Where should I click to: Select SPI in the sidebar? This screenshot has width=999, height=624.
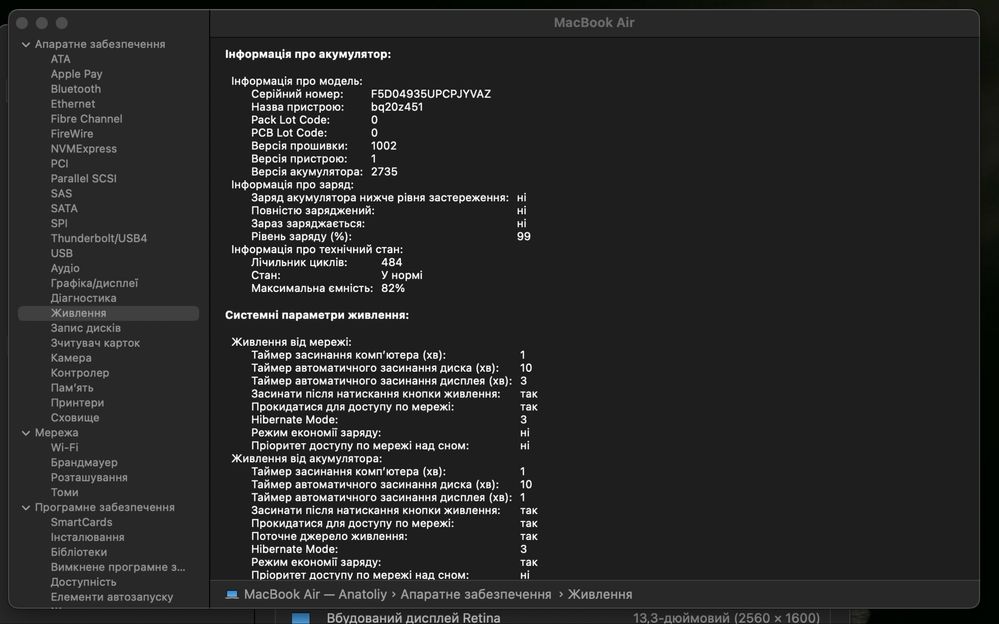point(59,224)
